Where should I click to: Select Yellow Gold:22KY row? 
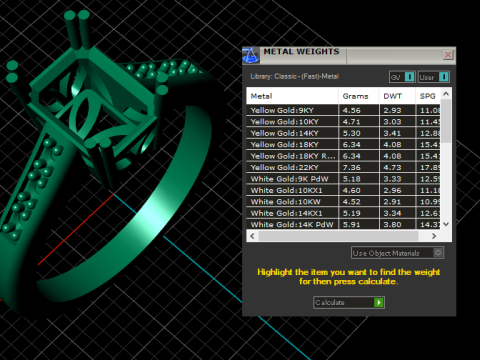[x=343, y=167]
